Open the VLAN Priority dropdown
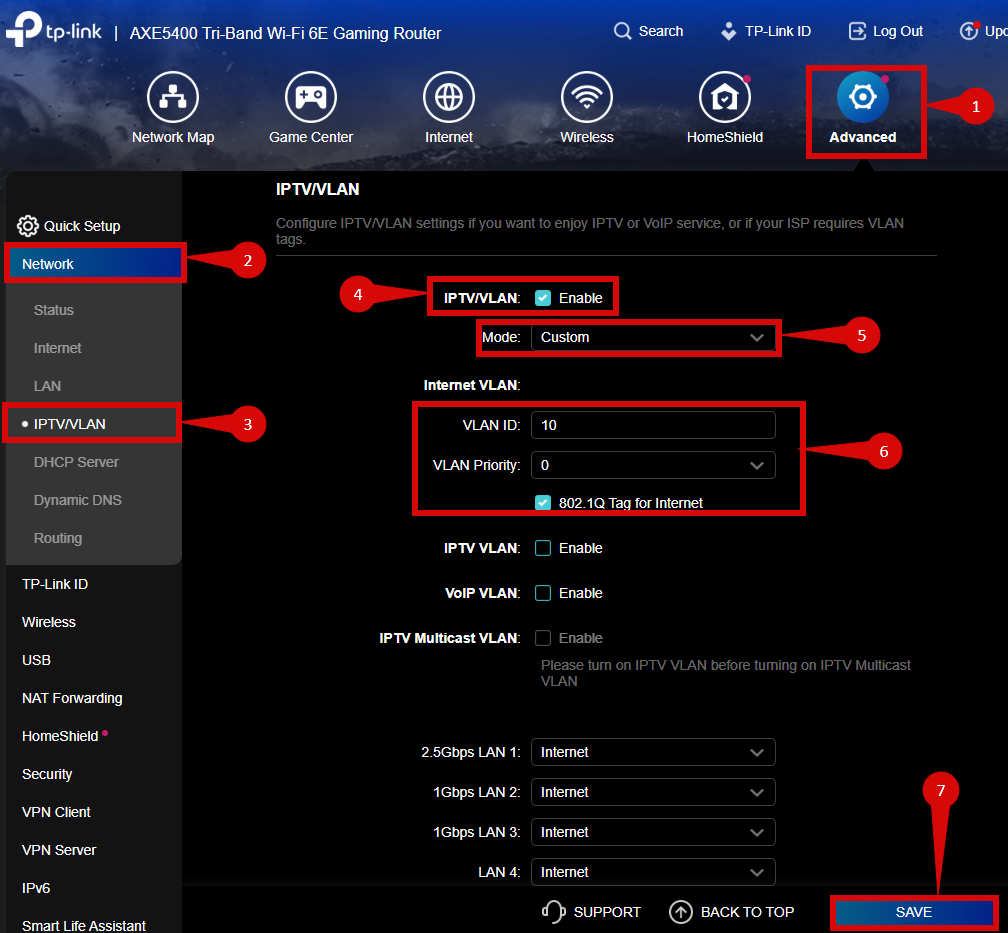 [x=653, y=465]
